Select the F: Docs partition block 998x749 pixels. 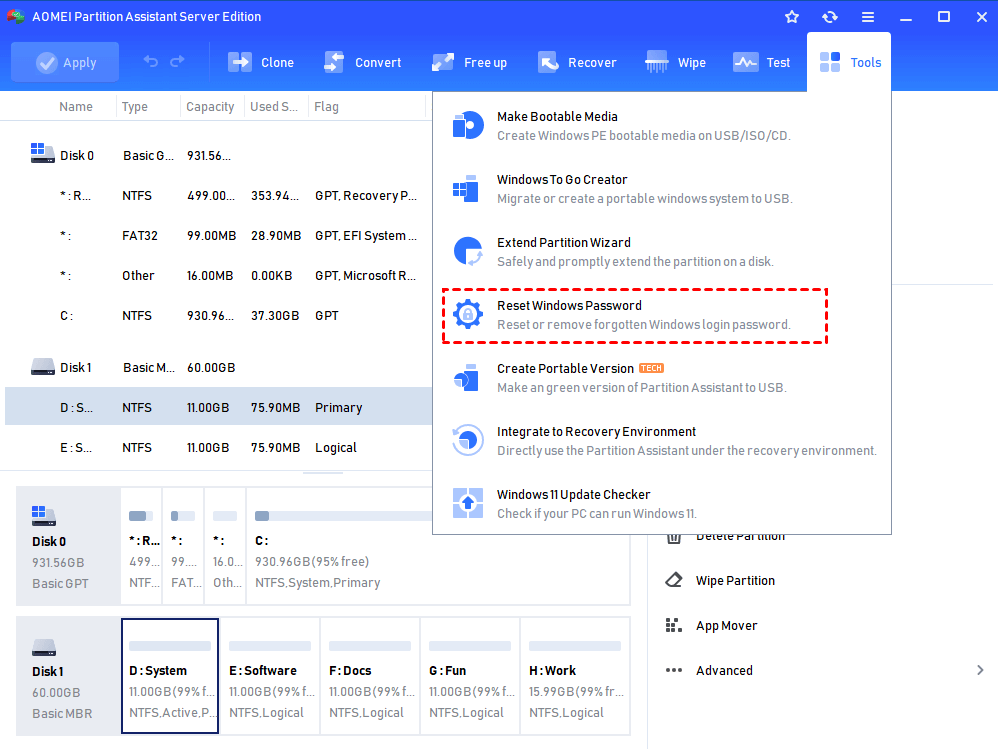tap(370, 676)
